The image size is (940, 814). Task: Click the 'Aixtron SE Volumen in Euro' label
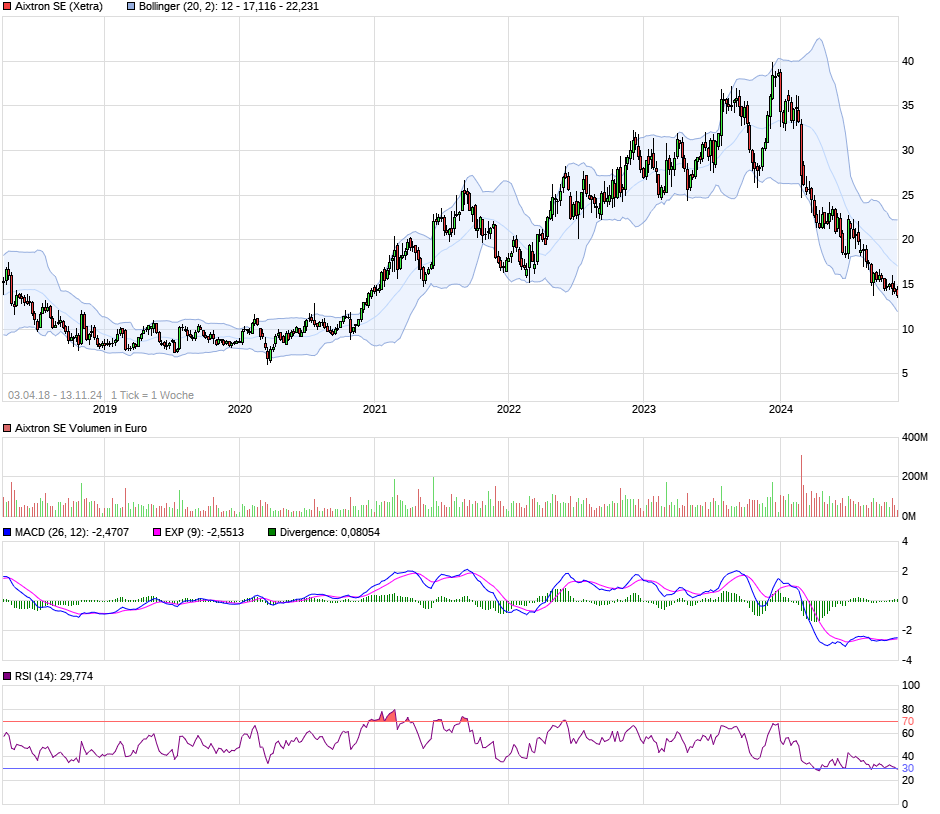click(81, 429)
